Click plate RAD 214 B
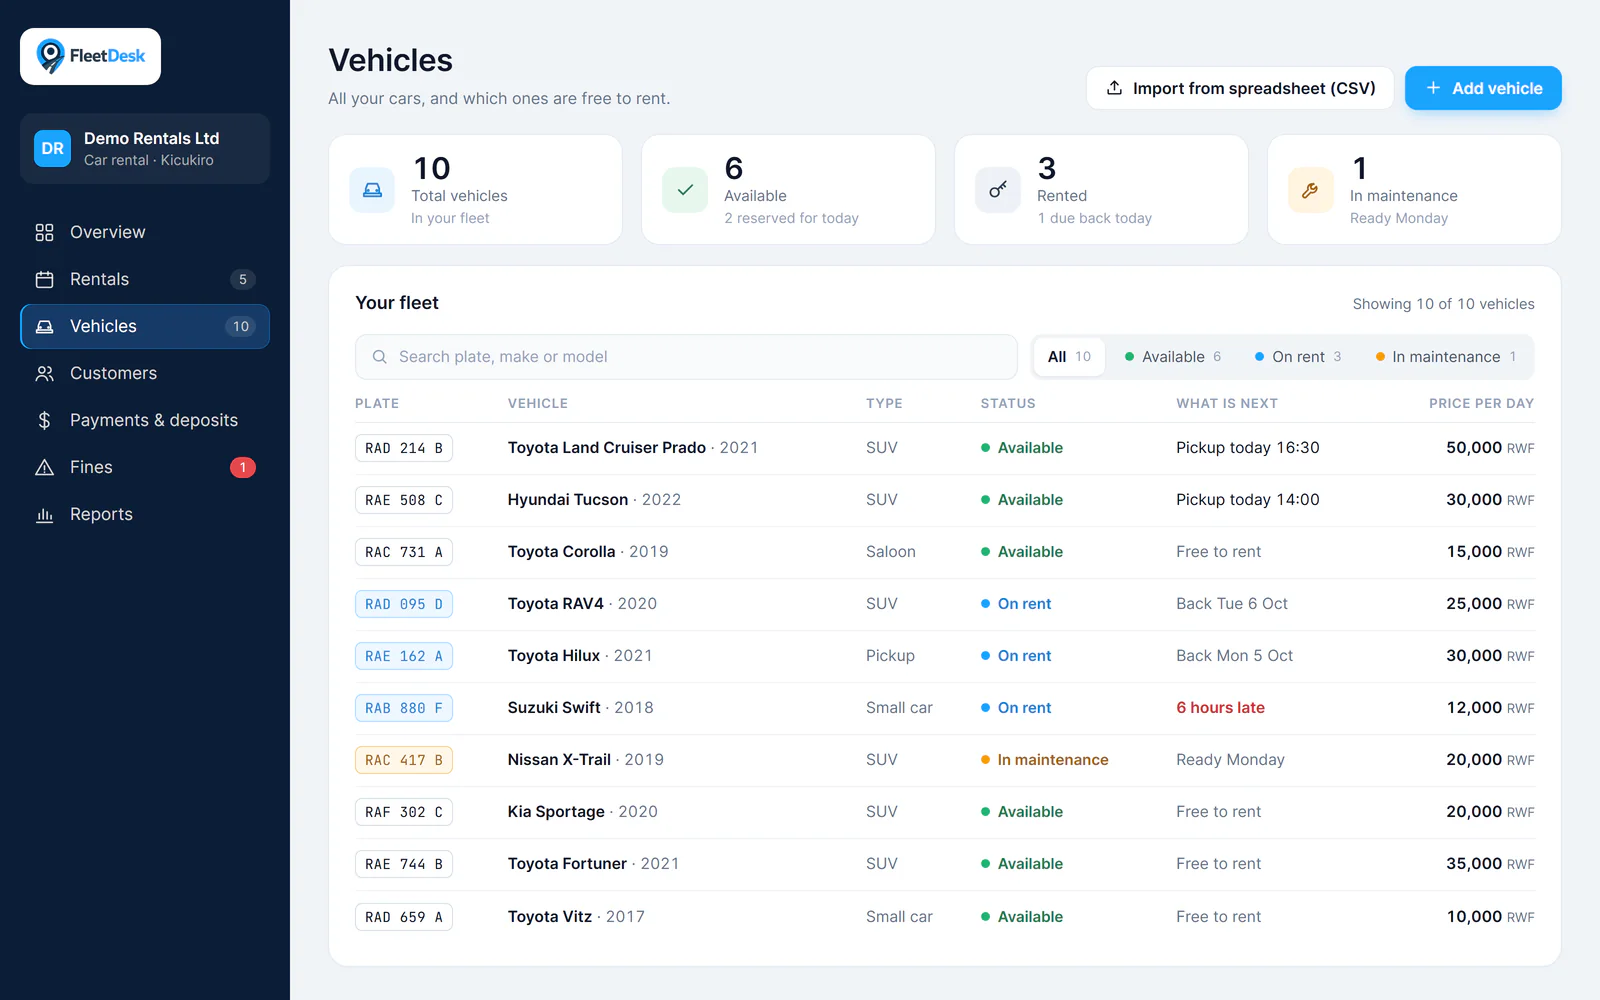 tap(404, 448)
